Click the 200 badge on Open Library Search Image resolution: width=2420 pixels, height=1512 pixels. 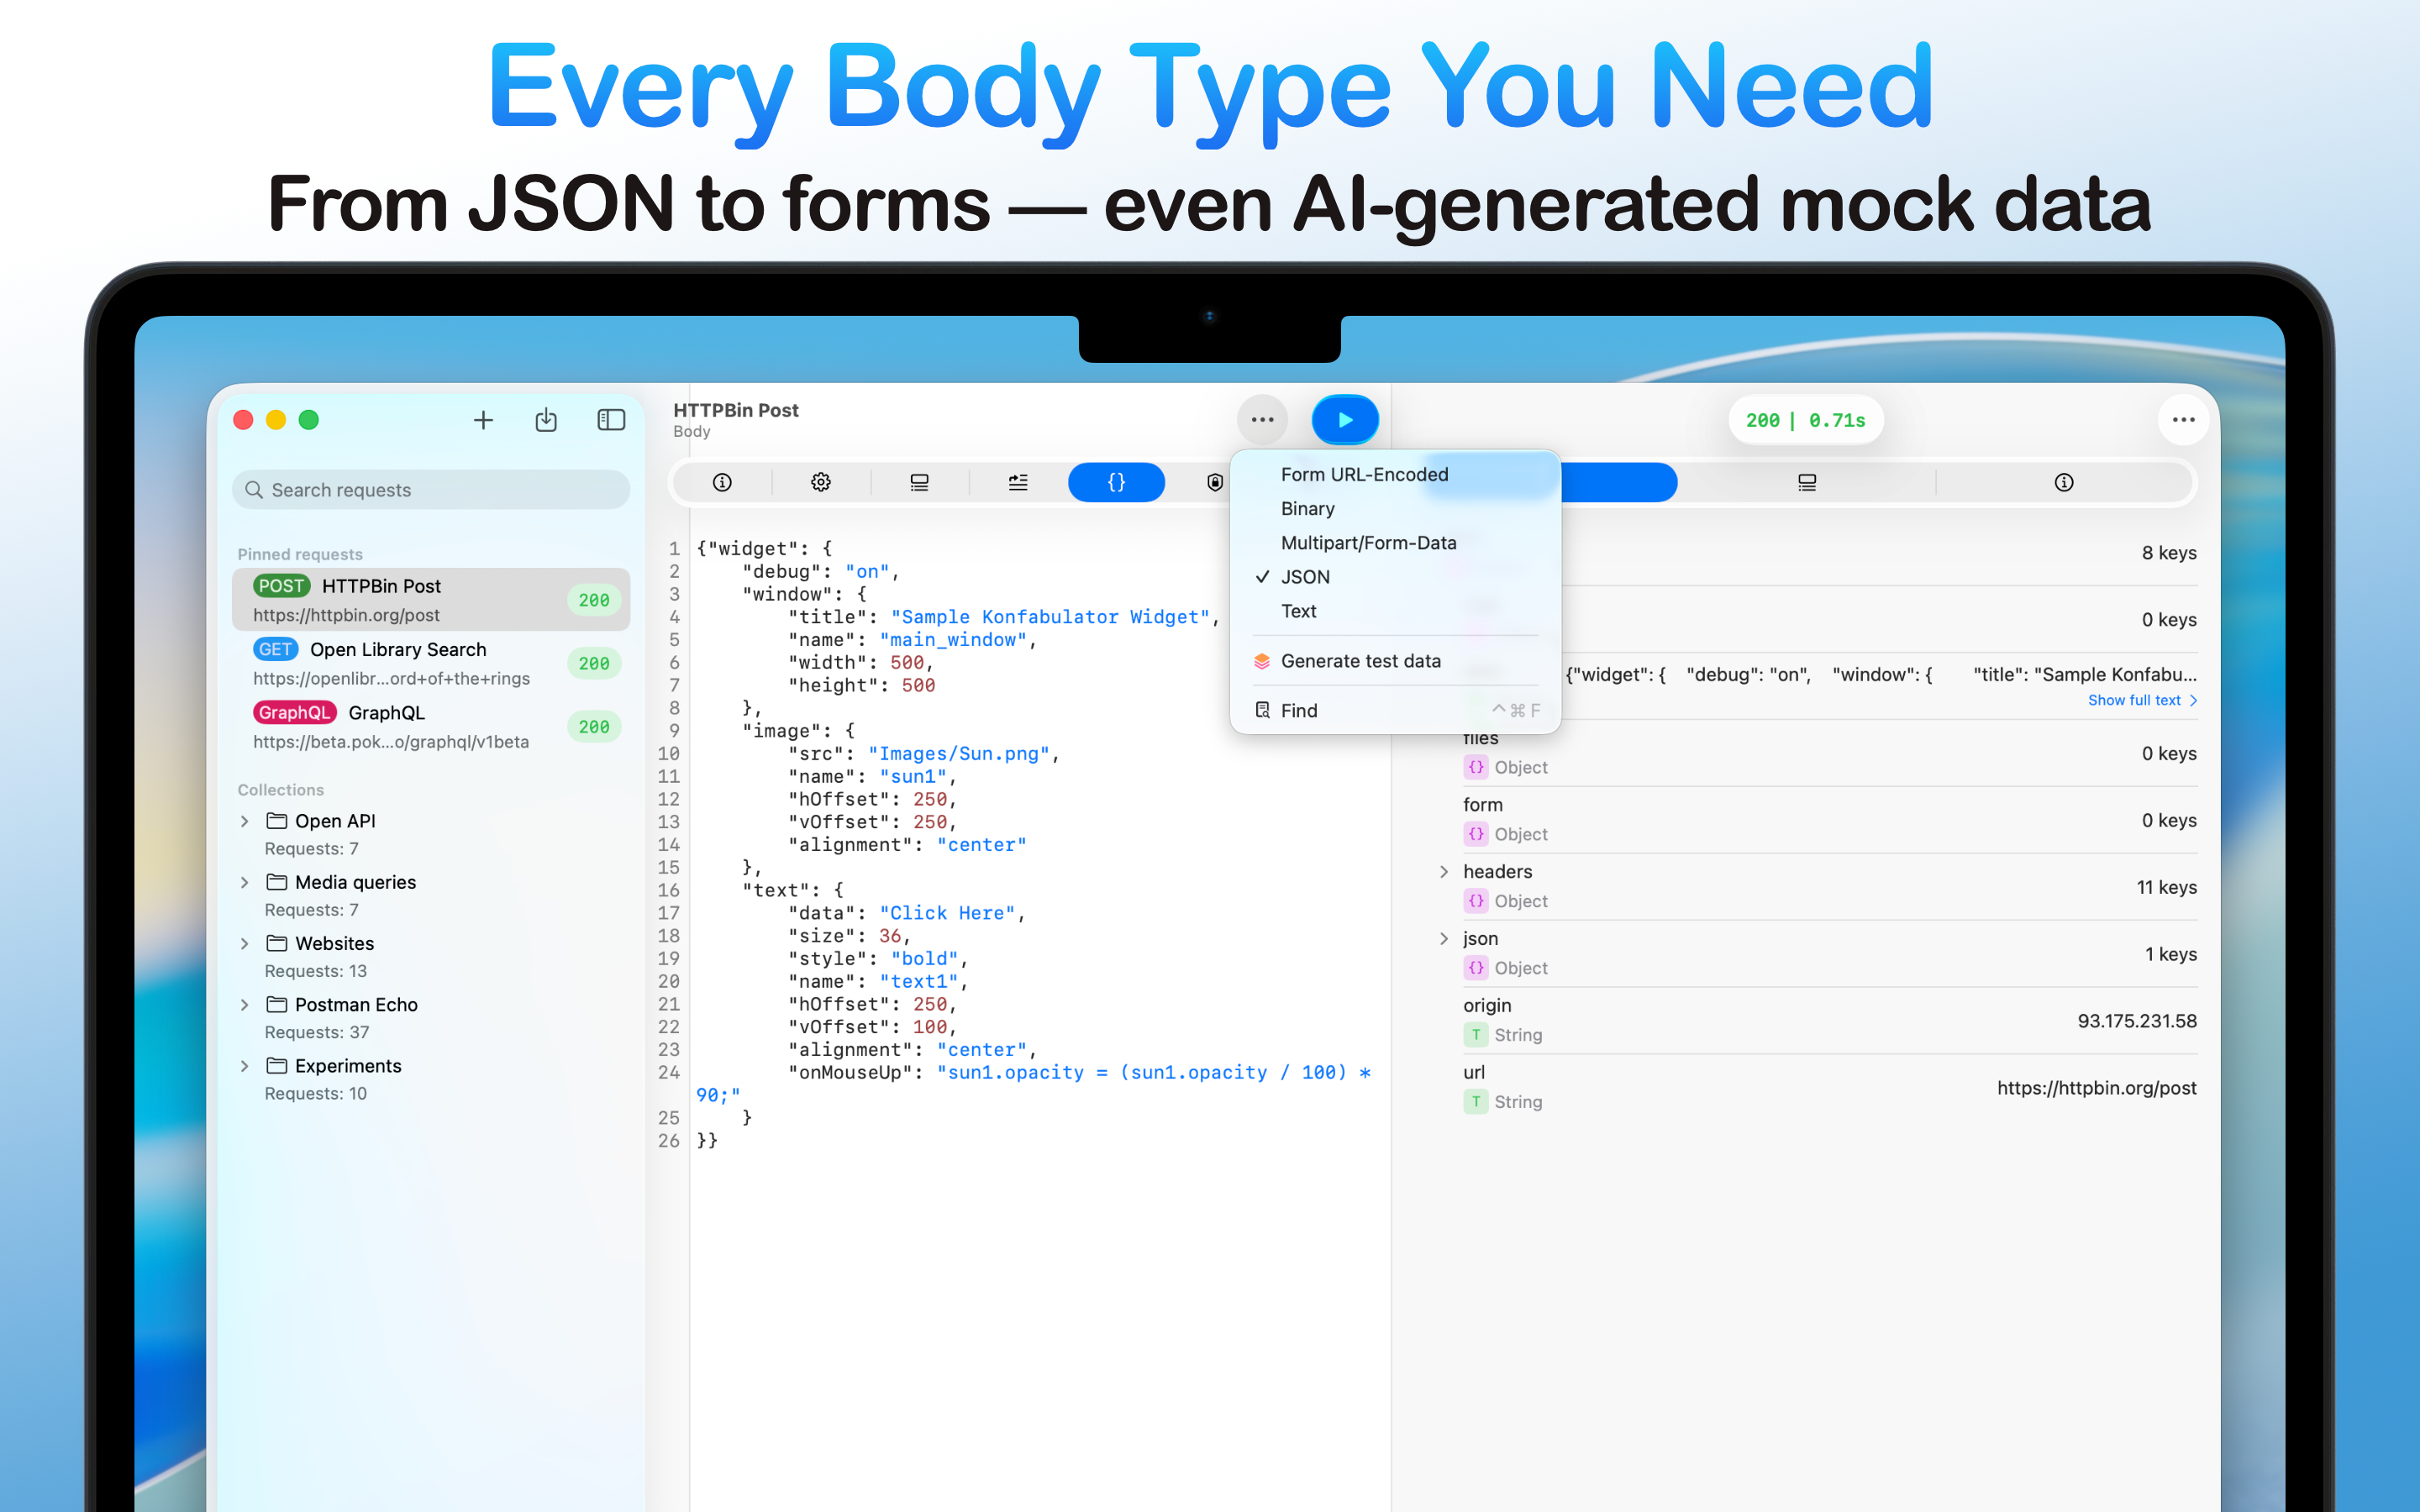click(594, 663)
